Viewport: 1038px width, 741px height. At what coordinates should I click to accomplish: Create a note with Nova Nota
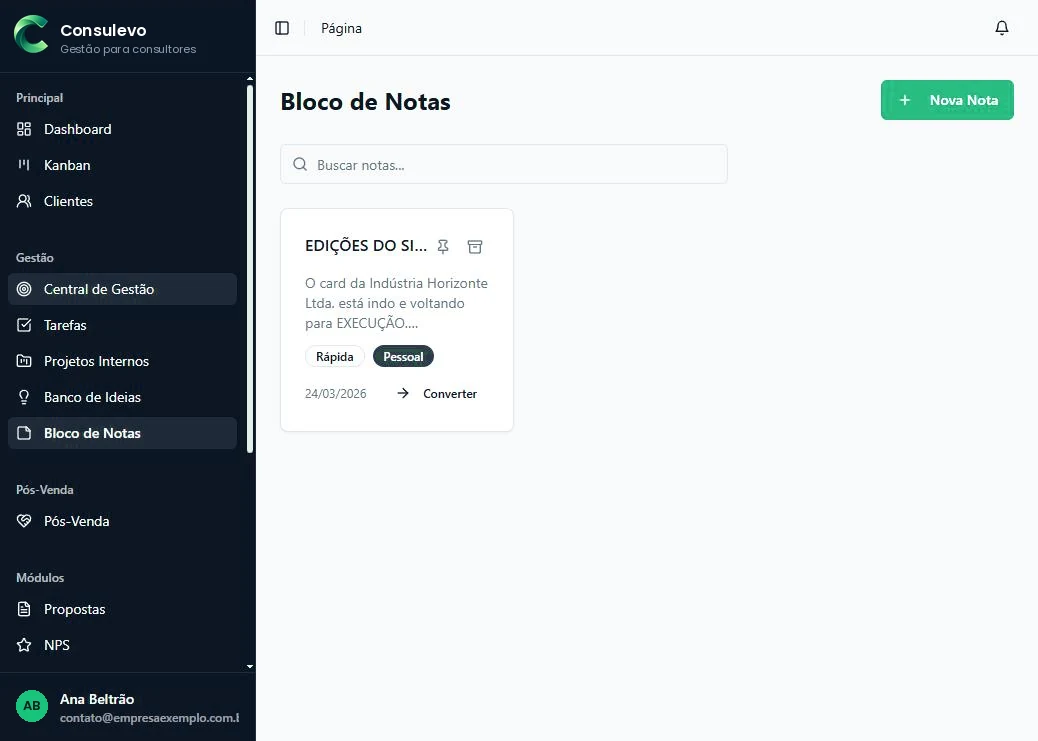[947, 100]
